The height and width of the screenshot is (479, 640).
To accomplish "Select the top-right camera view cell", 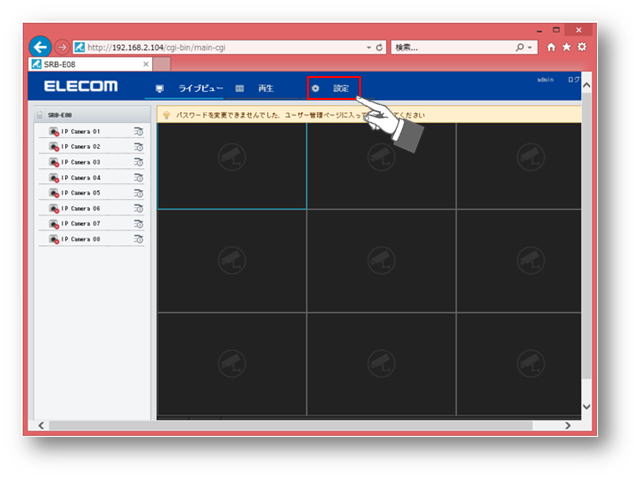I will tap(519, 166).
